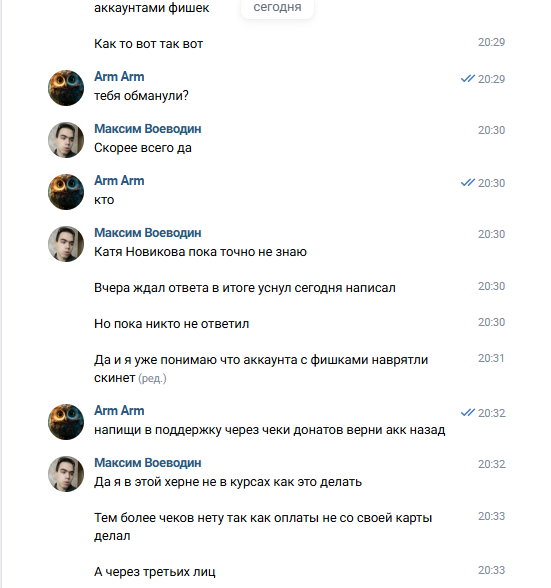Open Максим Воеводин avatar beside 'Скорее всего да'
This screenshot has width=551, height=588.
pyautogui.click(x=66, y=140)
